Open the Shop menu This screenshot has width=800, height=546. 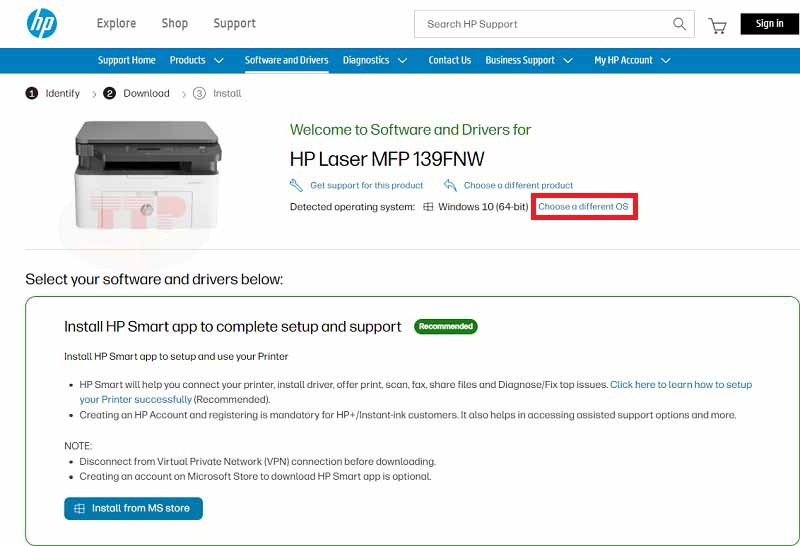click(x=174, y=23)
